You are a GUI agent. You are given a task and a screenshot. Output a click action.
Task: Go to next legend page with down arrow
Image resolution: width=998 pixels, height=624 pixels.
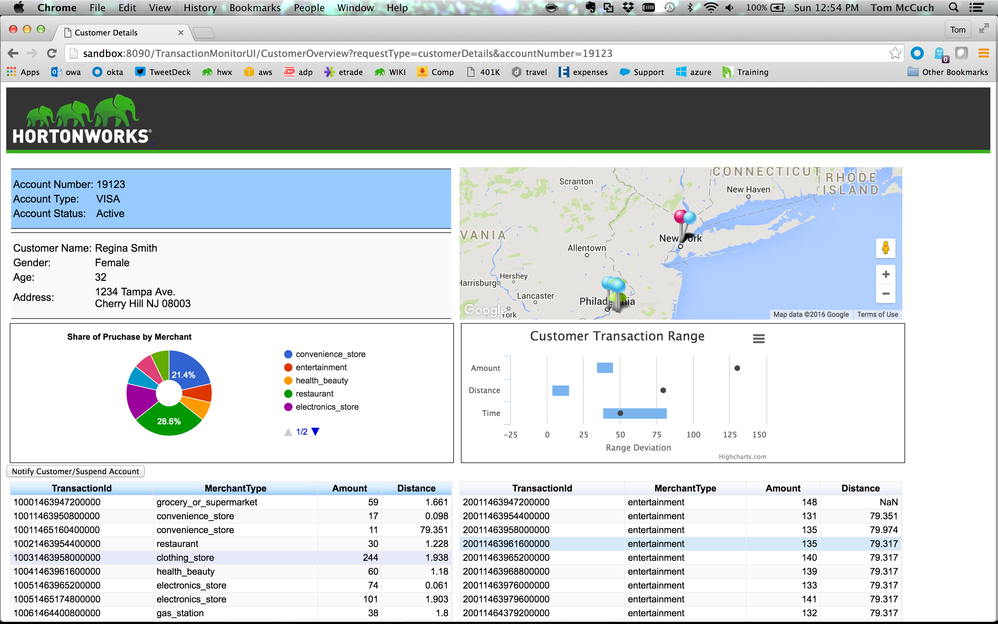click(x=316, y=432)
